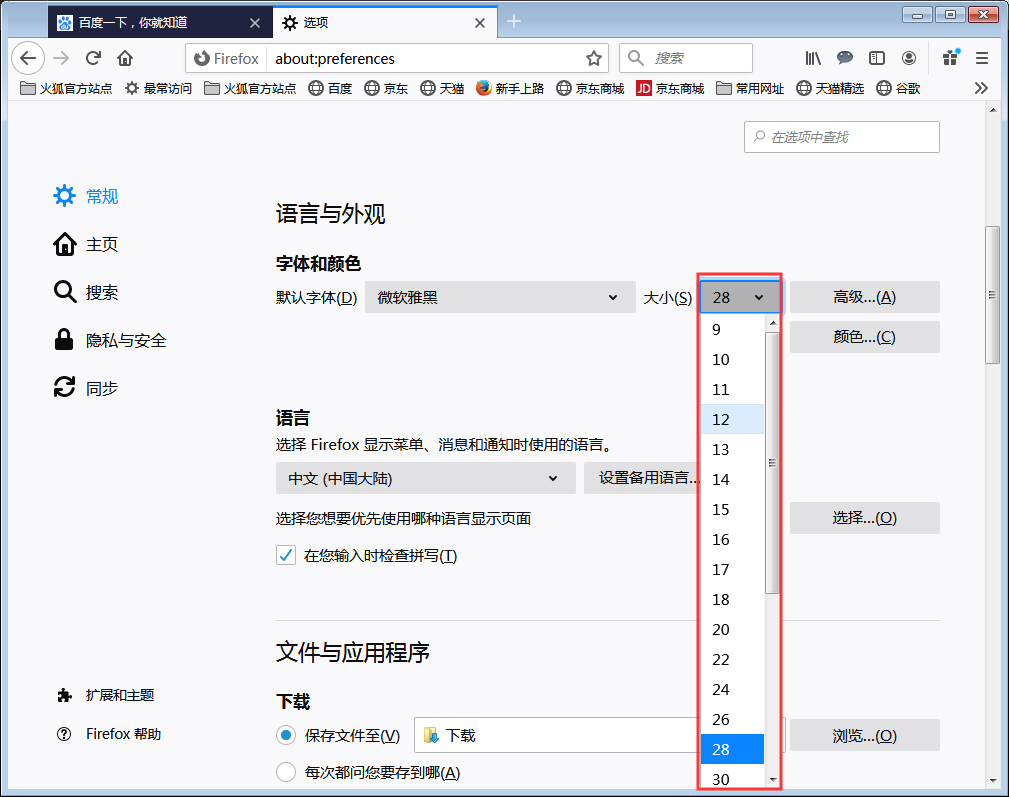Enable 在您输入时检查拼写 spell check

click(x=283, y=555)
